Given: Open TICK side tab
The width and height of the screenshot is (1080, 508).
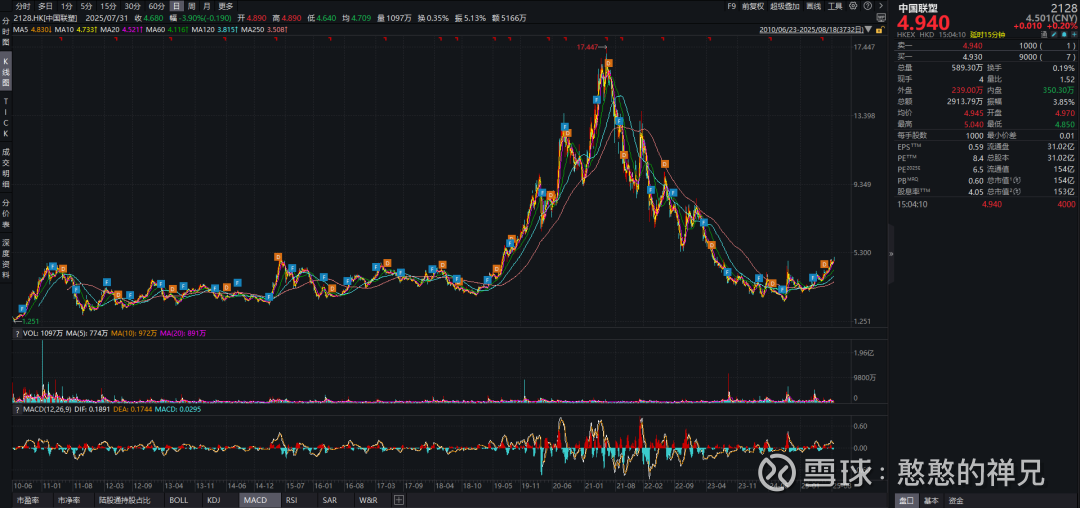Looking at the screenshot, I should tap(6, 116).
